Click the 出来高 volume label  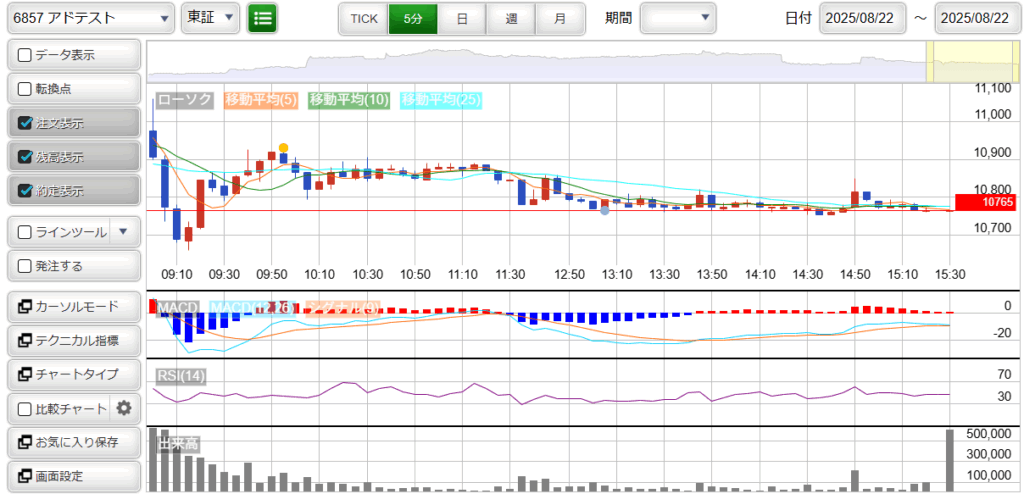pos(178,444)
